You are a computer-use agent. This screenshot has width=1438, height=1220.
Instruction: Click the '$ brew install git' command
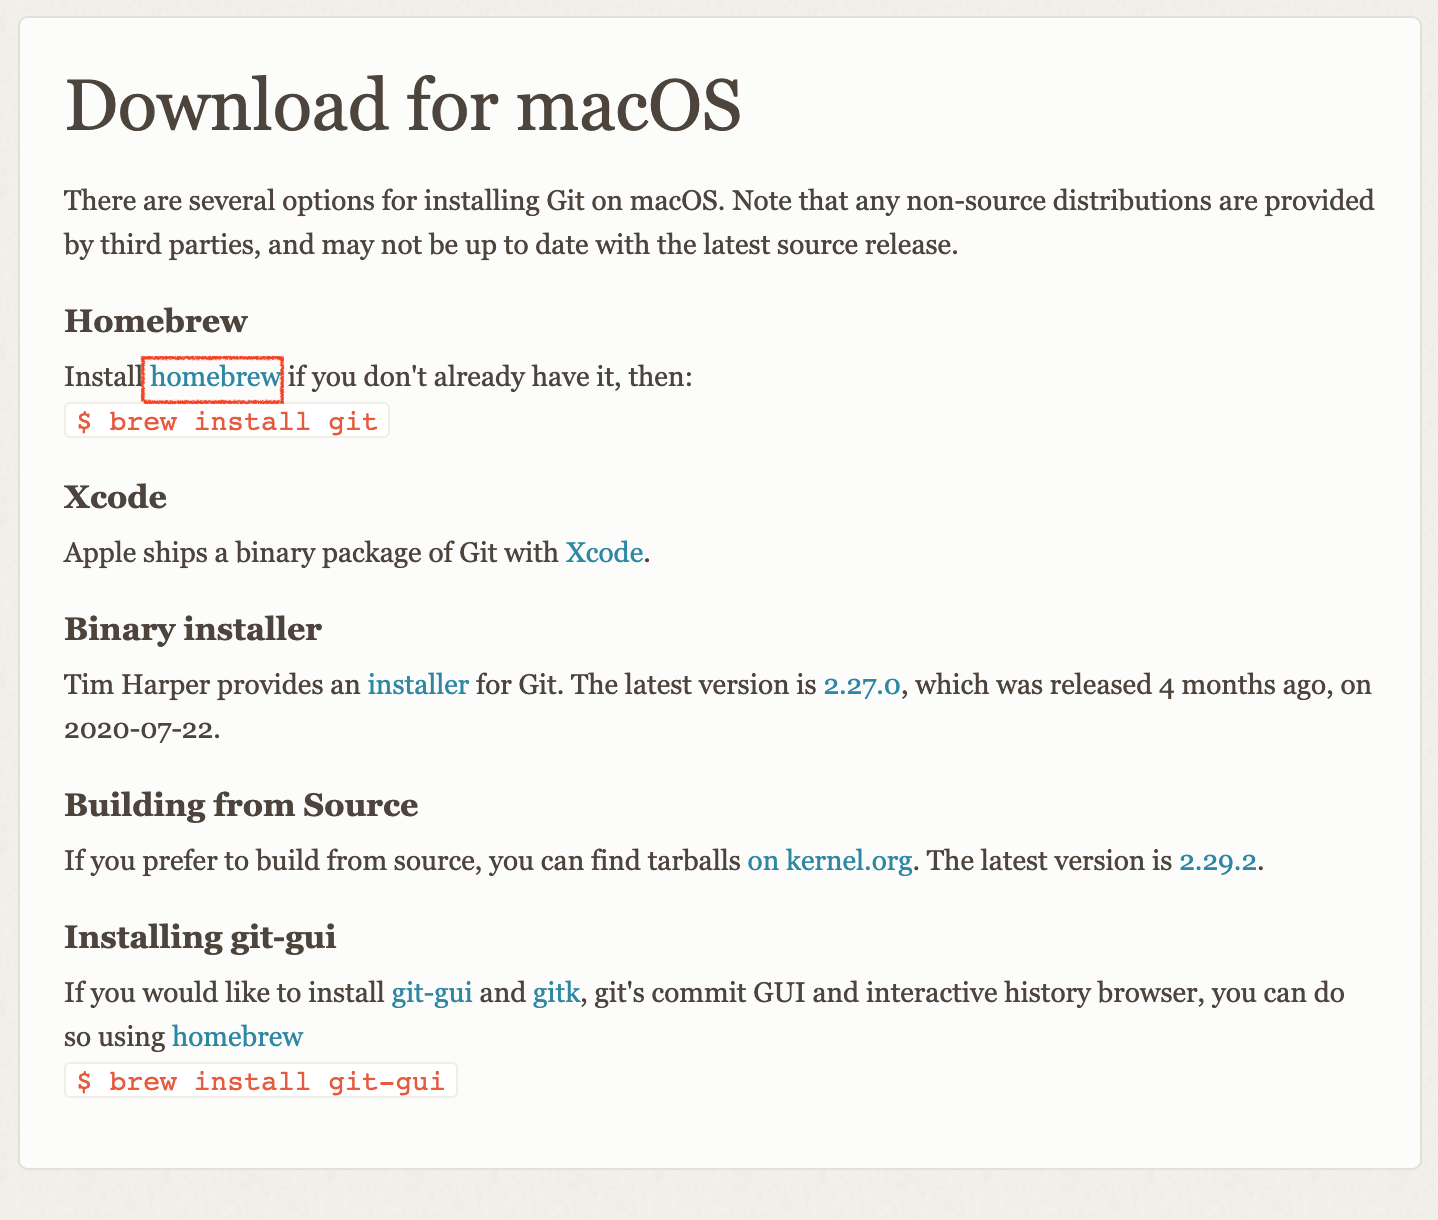tap(227, 421)
